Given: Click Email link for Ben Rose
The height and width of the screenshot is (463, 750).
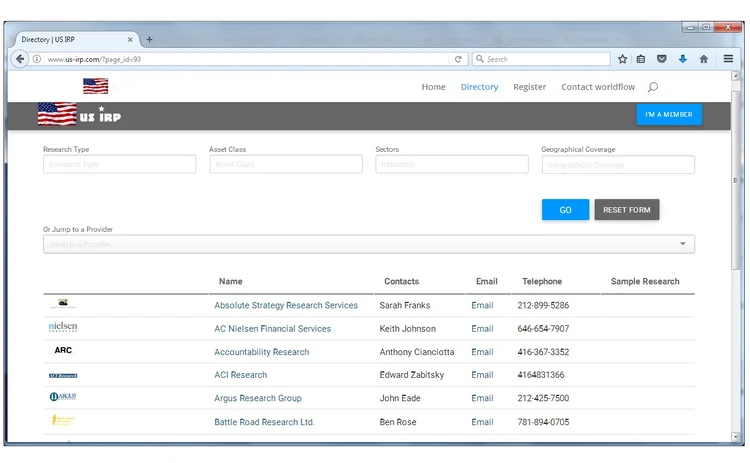Looking at the screenshot, I should [482, 422].
